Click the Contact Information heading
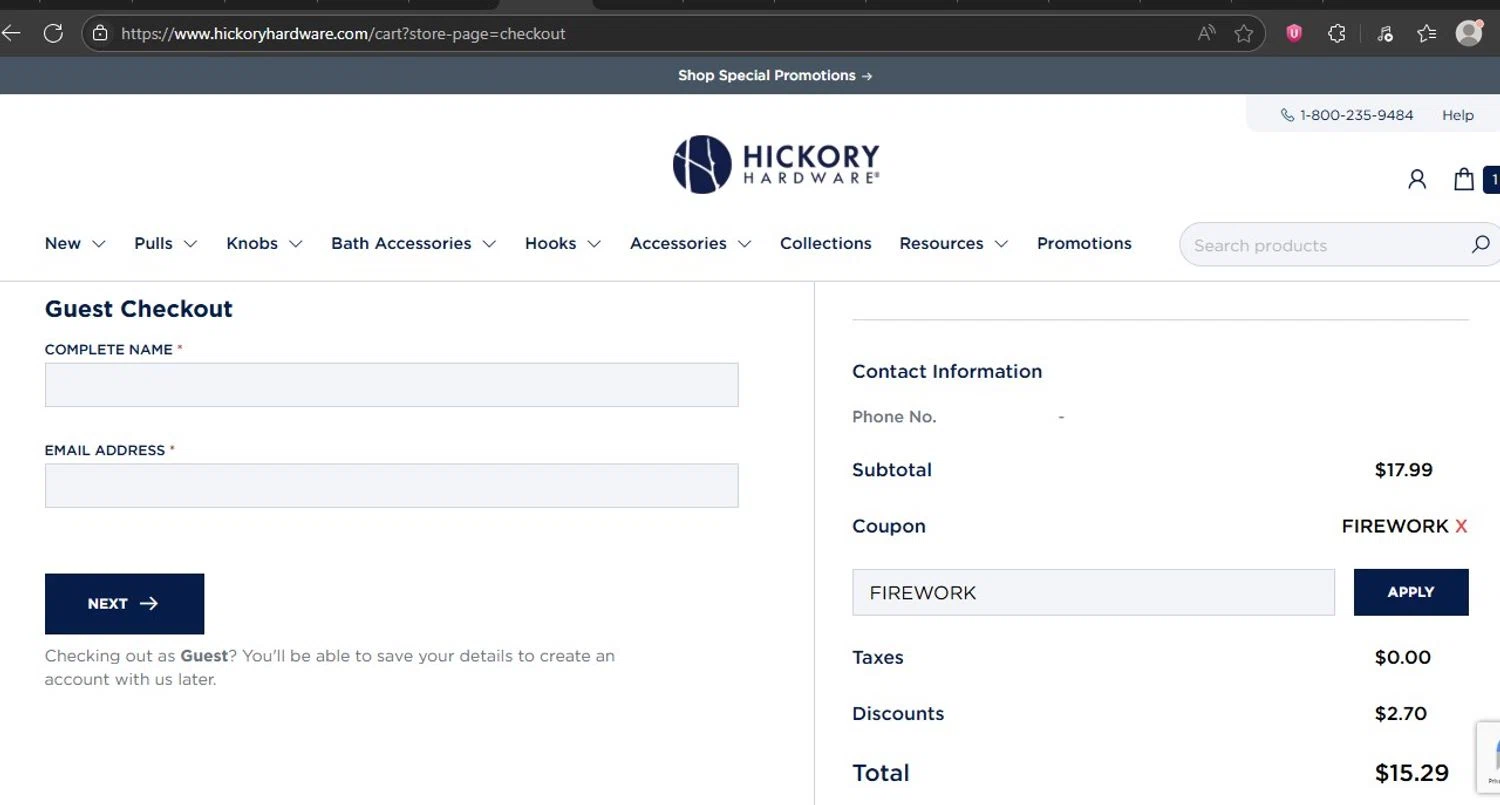1500x805 pixels. [947, 371]
